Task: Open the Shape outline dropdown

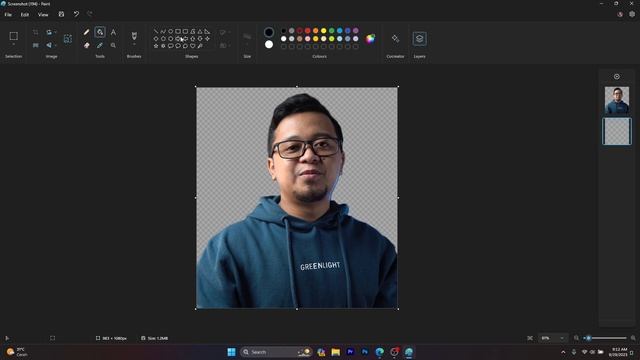Action: tap(224, 32)
